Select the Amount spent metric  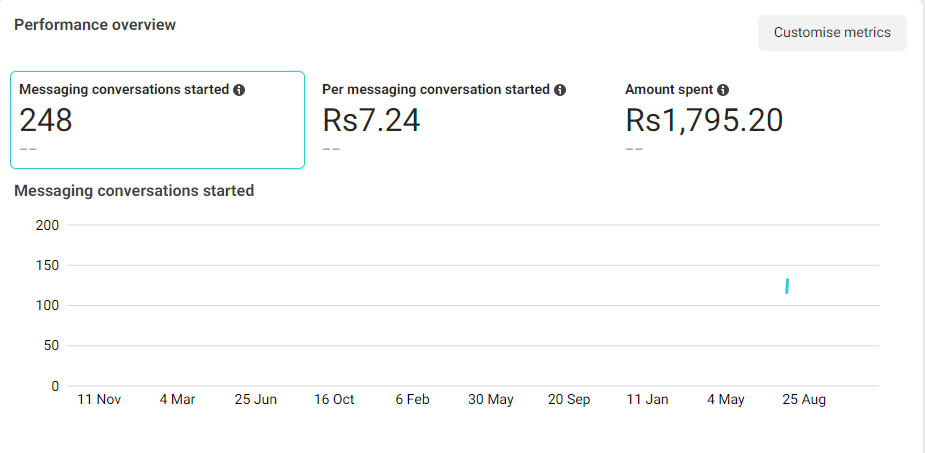pos(763,120)
